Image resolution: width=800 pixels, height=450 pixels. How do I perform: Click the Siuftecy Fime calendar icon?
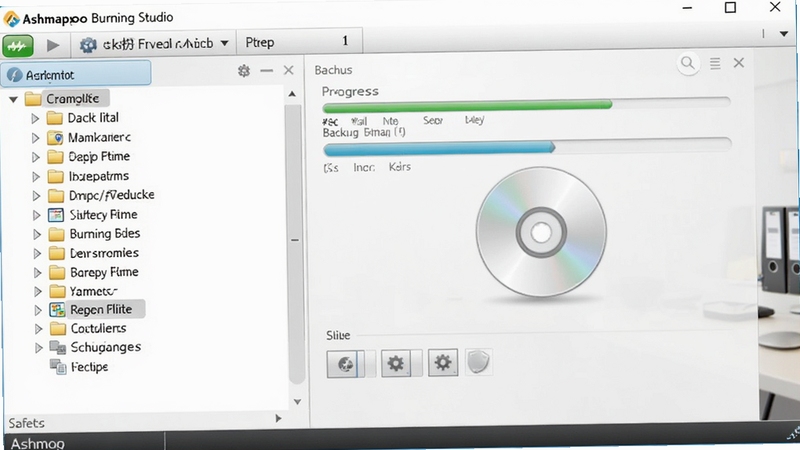(x=56, y=215)
